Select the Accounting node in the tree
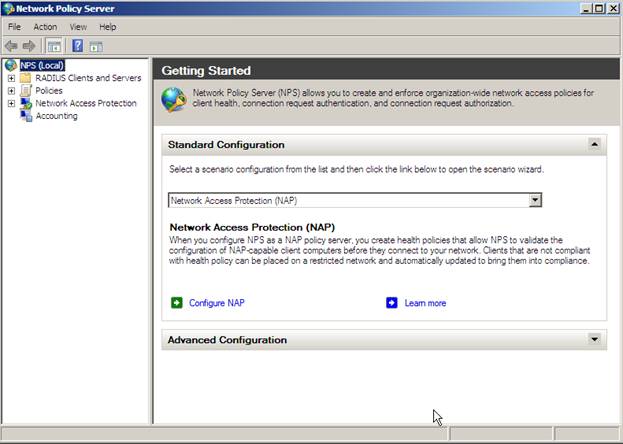The height and width of the screenshot is (444, 623). pyautogui.click(x=56, y=116)
